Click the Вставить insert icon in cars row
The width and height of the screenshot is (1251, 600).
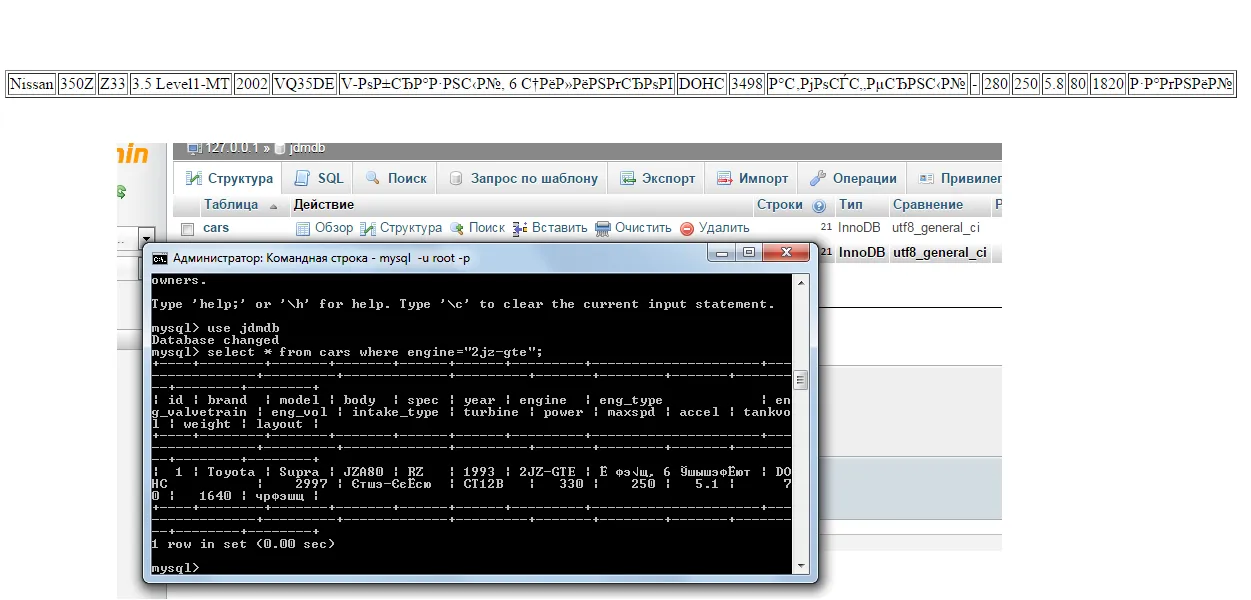click(x=520, y=228)
